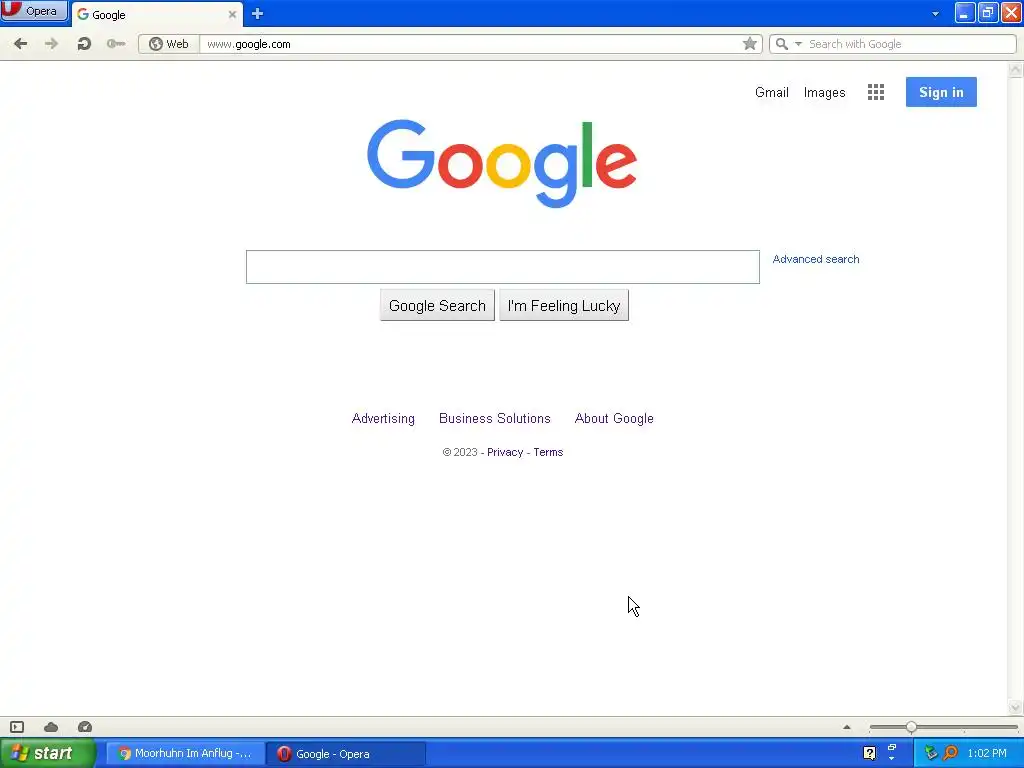The height and width of the screenshot is (768, 1024).
Task: Click the network pen tray icon
Action: coord(931,753)
